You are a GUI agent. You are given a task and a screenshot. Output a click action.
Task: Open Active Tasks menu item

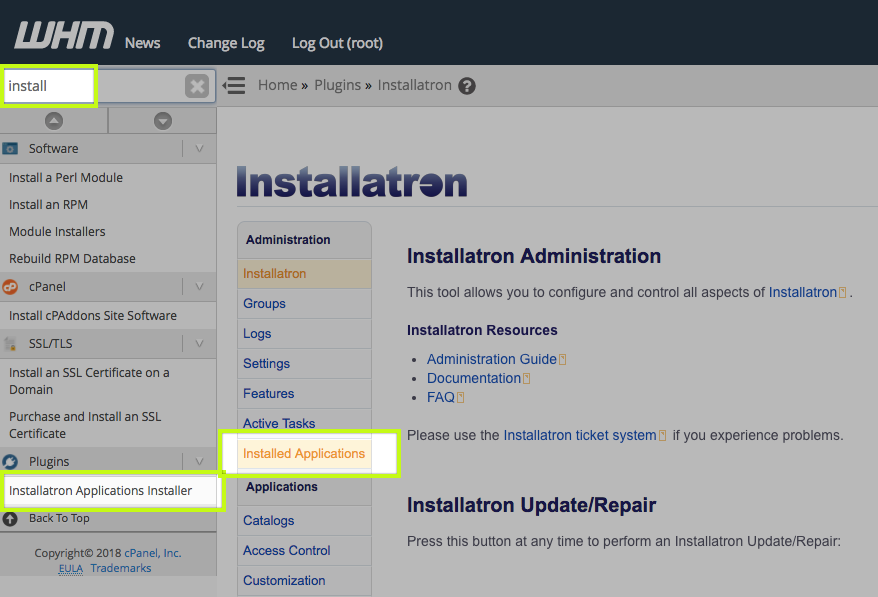click(304, 423)
